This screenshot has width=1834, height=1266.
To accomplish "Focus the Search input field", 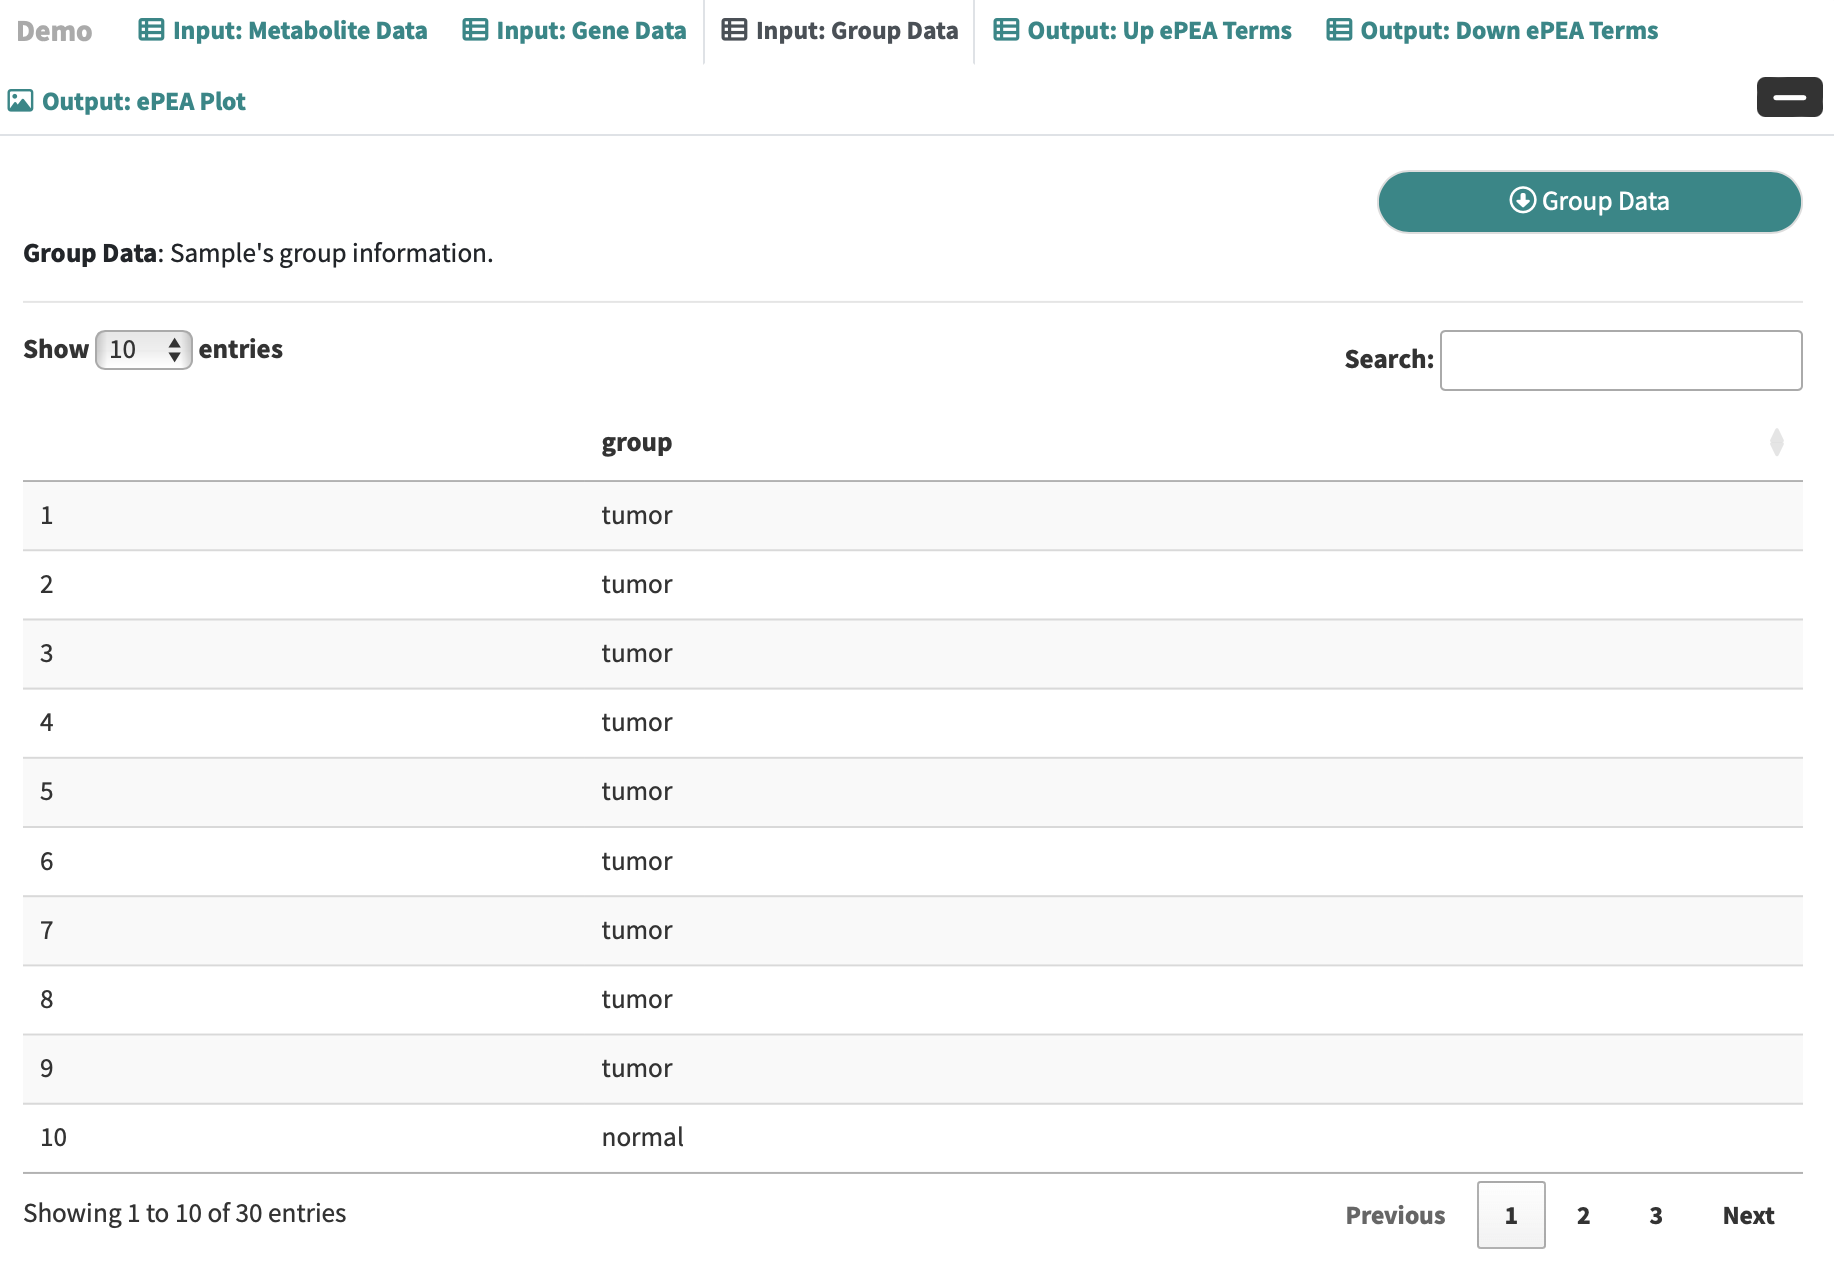I will click(1620, 360).
